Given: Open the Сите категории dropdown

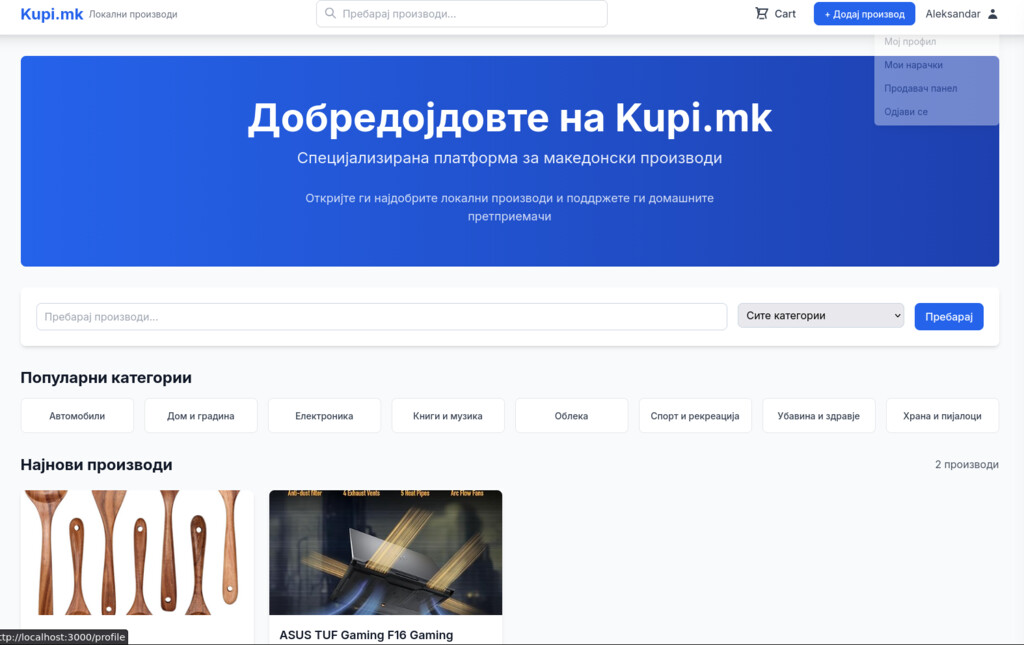Looking at the screenshot, I should click(x=820, y=316).
